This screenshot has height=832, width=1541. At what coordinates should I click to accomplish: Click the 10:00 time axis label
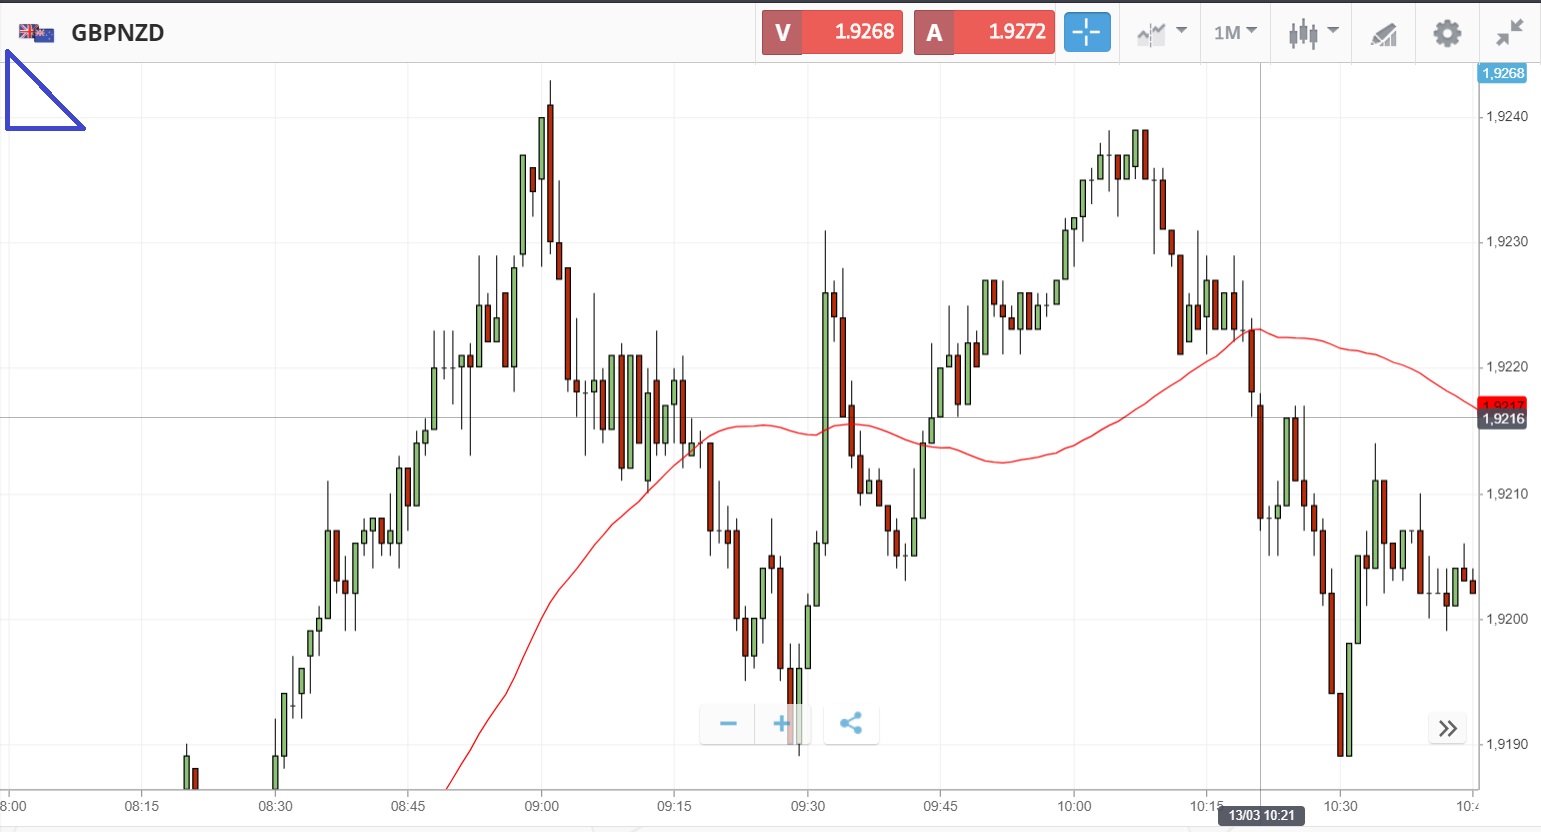tap(1075, 806)
